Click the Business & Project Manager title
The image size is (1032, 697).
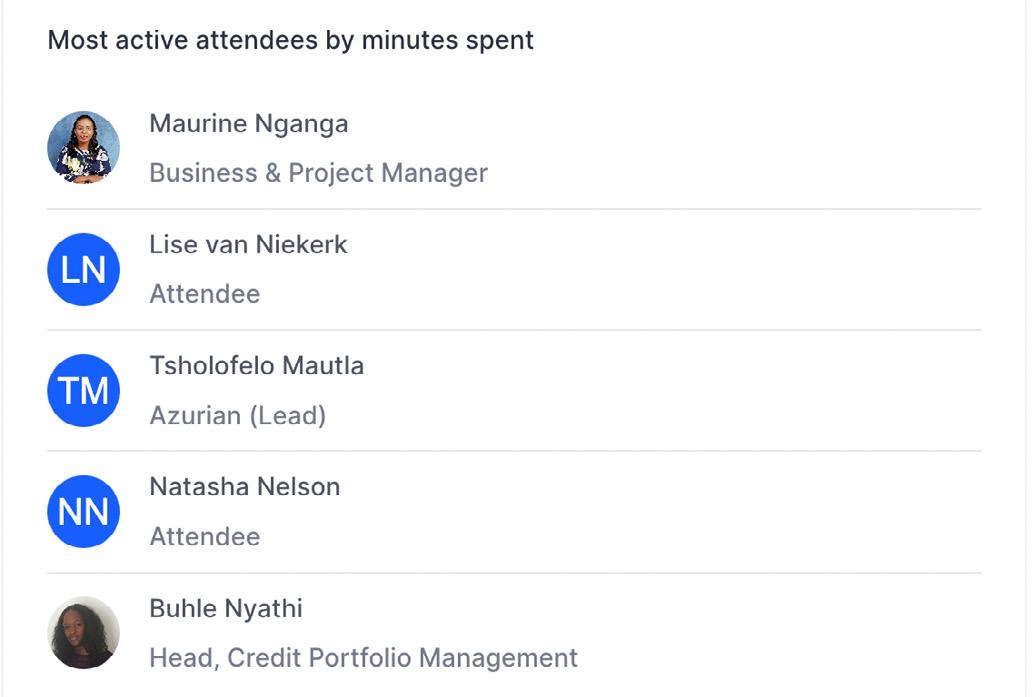click(318, 173)
